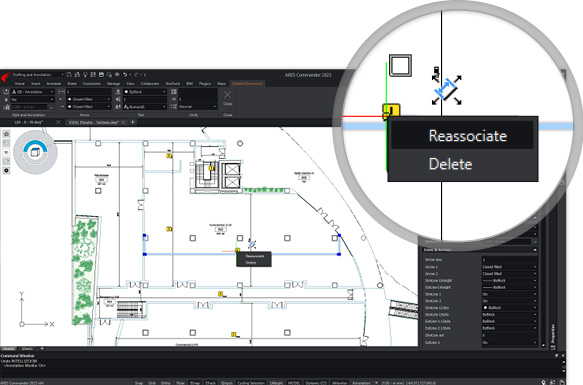The width and height of the screenshot is (583, 385).
Task: Click the Save icon in quick access toolbar
Action: [x=101, y=75]
